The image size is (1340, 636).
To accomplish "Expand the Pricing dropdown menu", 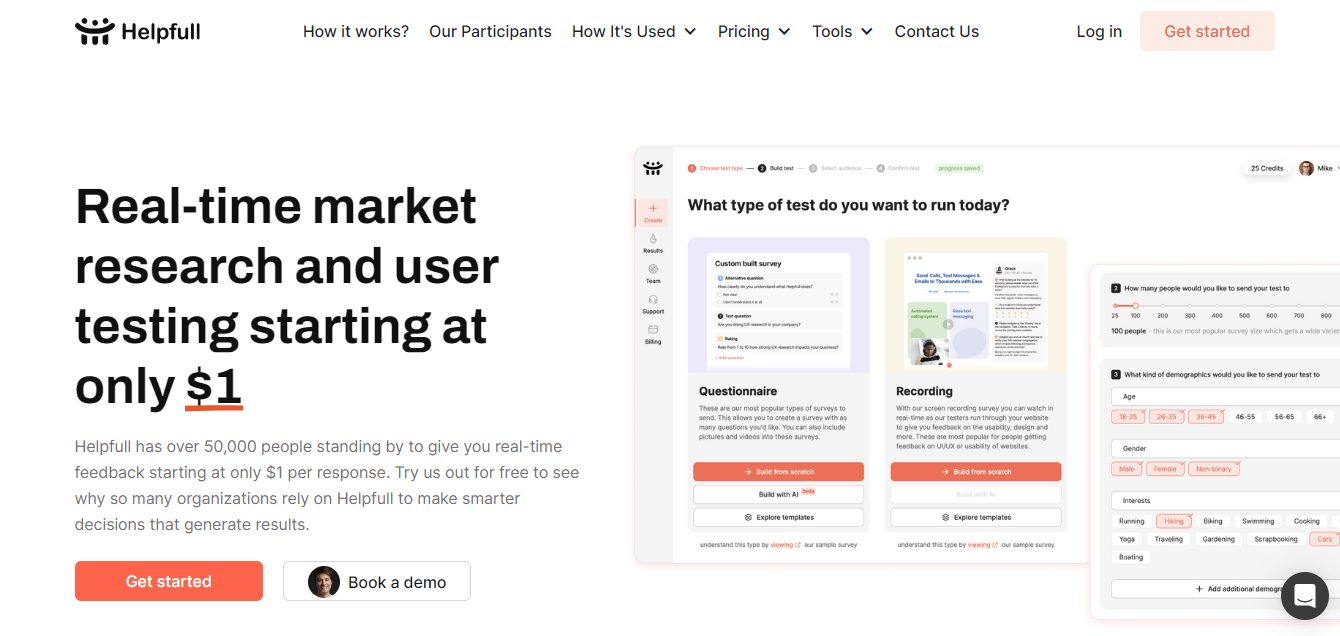I will point(754,32).
